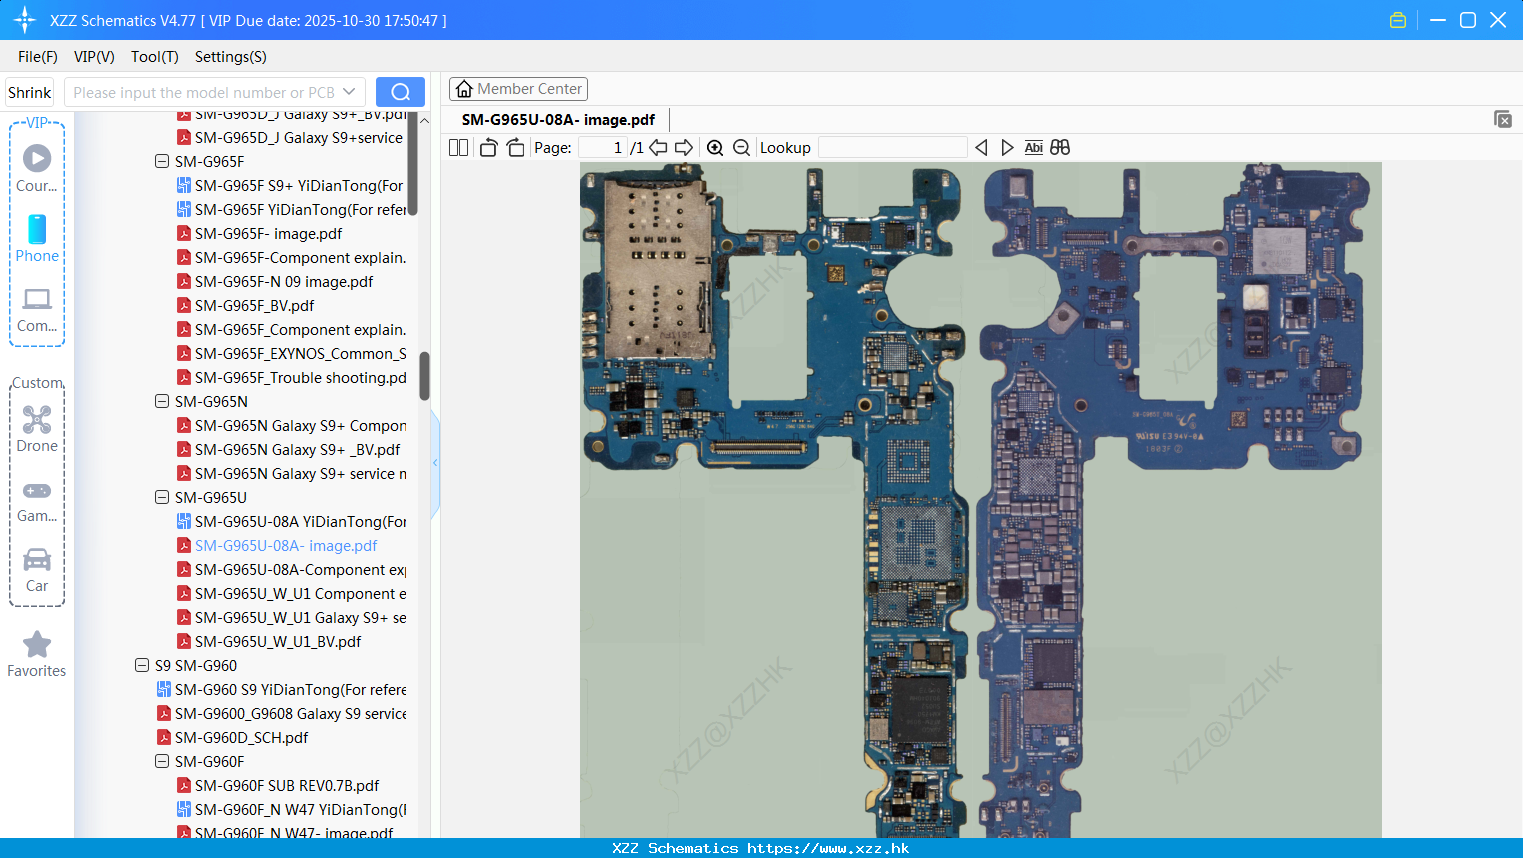This screenshot has width=1523, height=858.
Task: Open the Tool(T) menu
Action: coord(154,57)
